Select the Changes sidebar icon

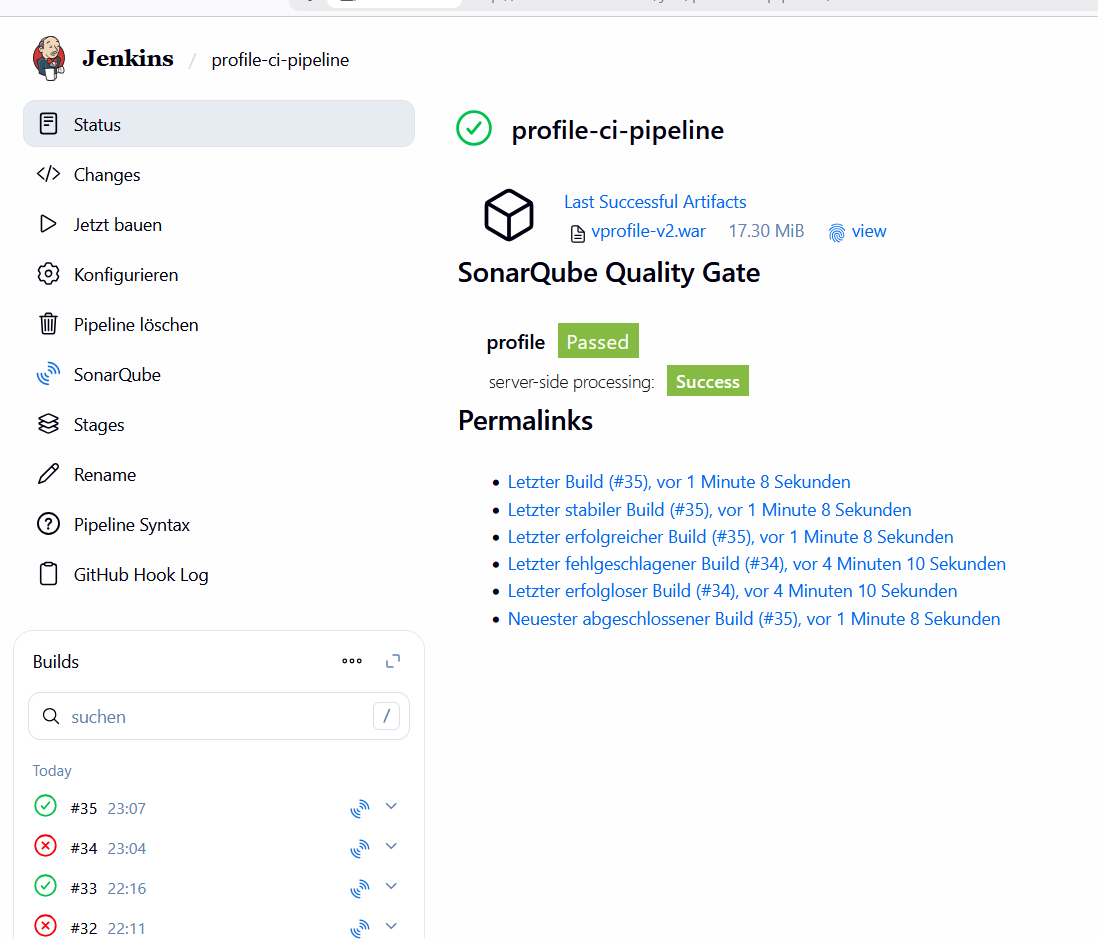click(48, 174)
